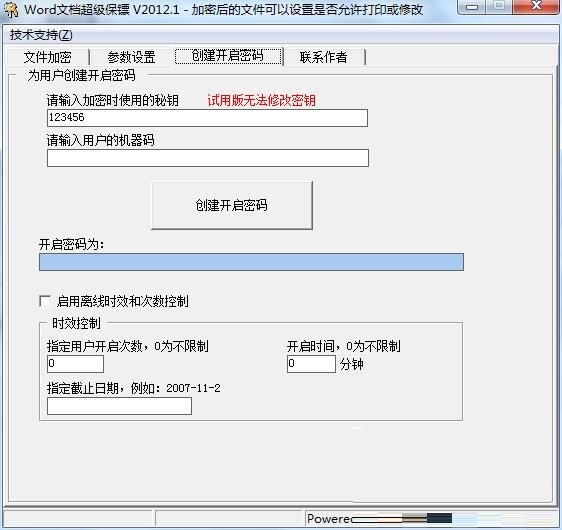Maximize the application window

click(499, 7)
